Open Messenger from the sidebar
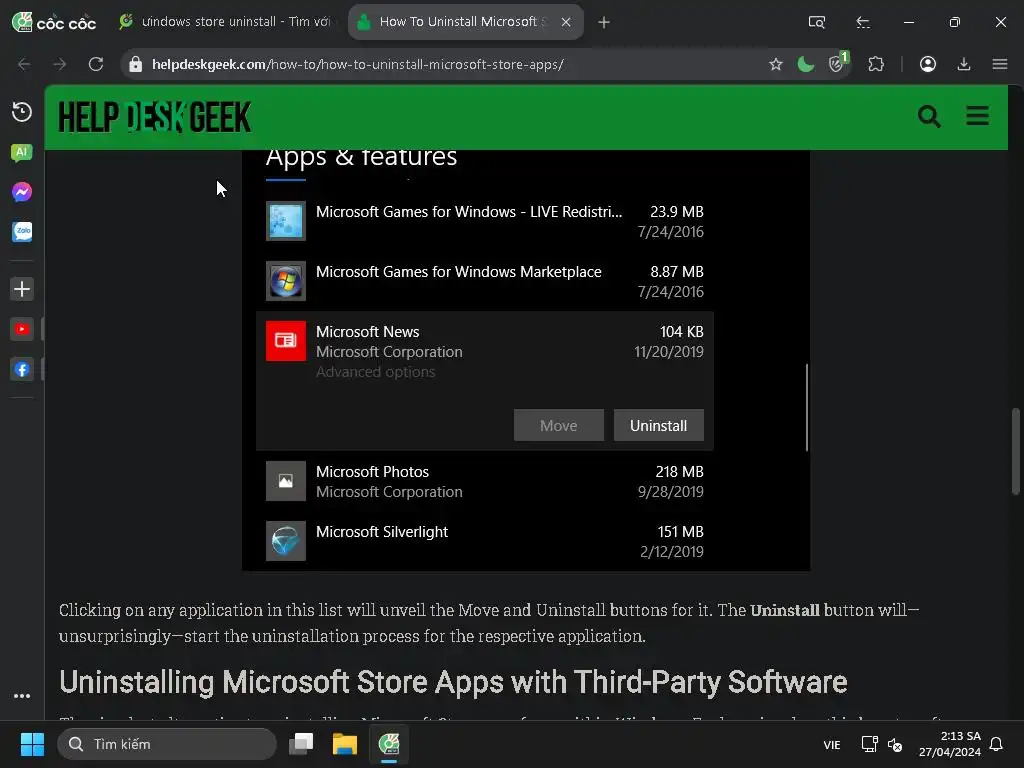1024x768 pixels. pyautogui.click(x=22, y=192)
